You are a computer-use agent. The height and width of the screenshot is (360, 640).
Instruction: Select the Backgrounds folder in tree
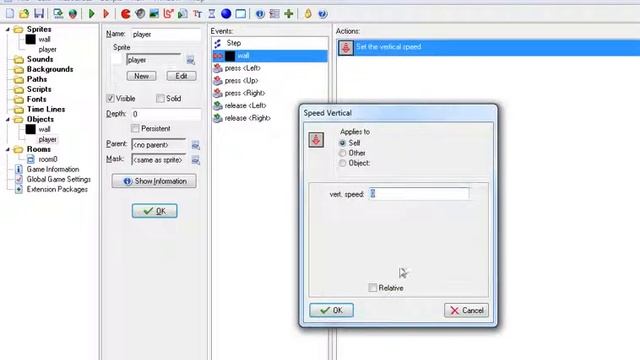pos(50,69)
